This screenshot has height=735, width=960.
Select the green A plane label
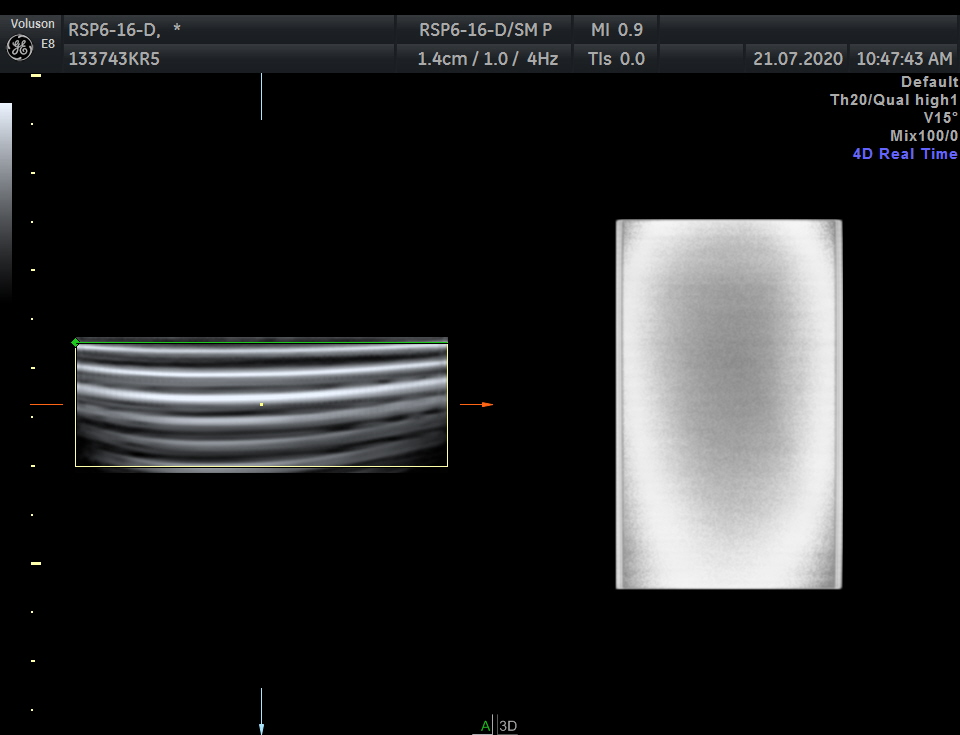(x=485, y=726)
